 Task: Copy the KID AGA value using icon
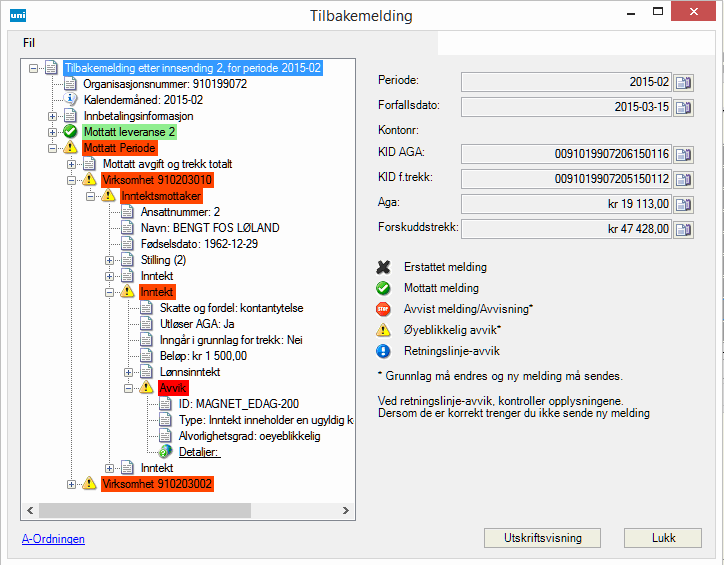[x=683, y=154]
